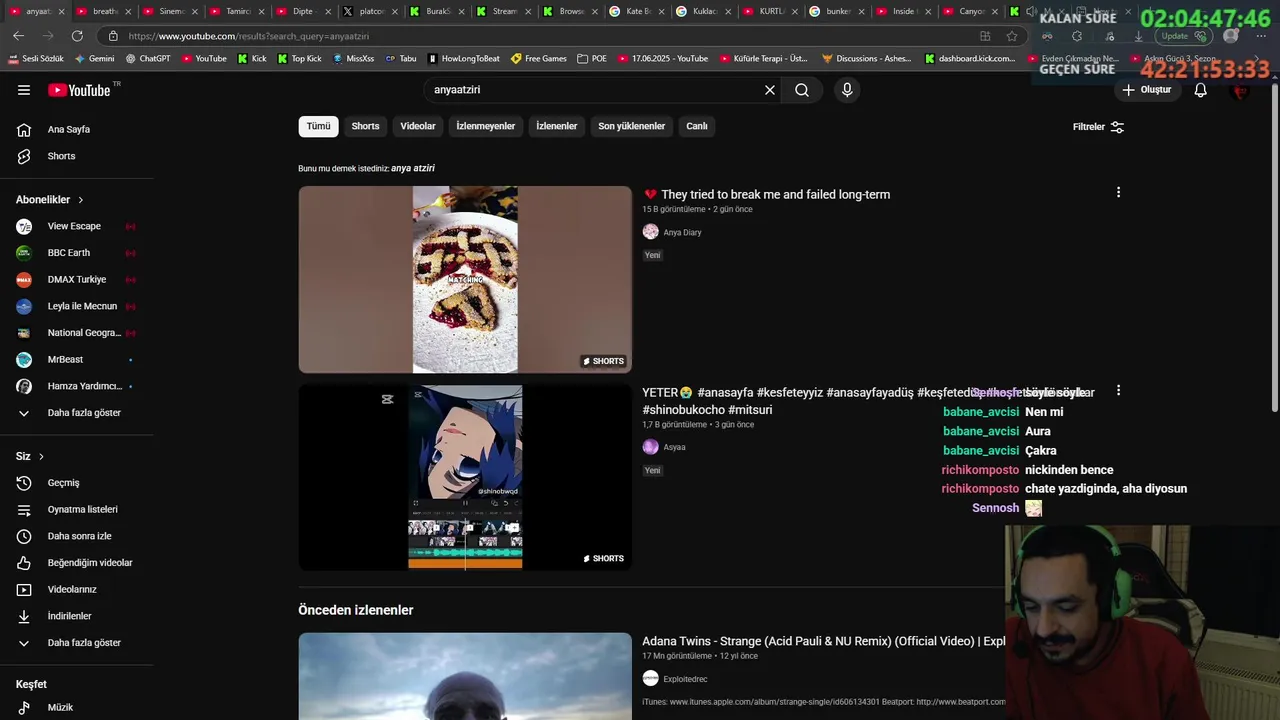
Task: Expand Daha fazla göster under subscriptions
Action: point(77,413)
